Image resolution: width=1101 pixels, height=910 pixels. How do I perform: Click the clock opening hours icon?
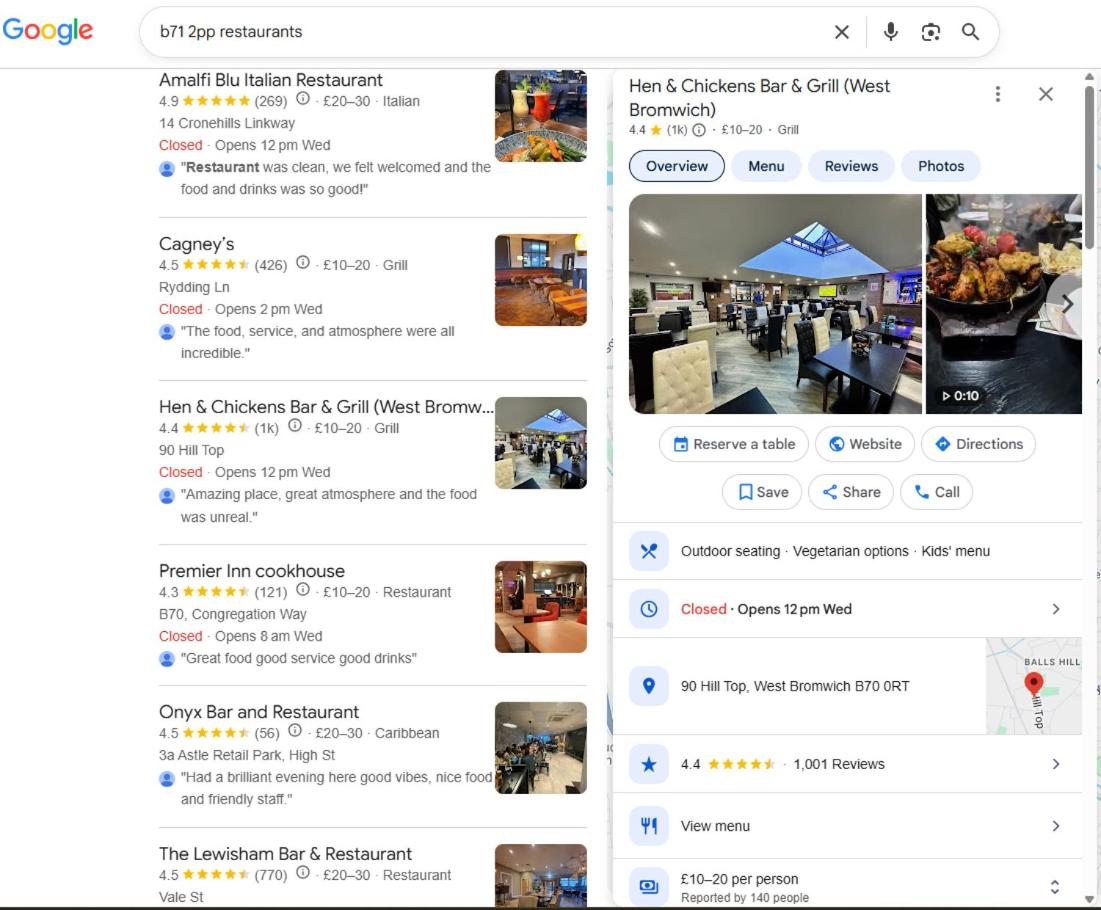[649, 609]
